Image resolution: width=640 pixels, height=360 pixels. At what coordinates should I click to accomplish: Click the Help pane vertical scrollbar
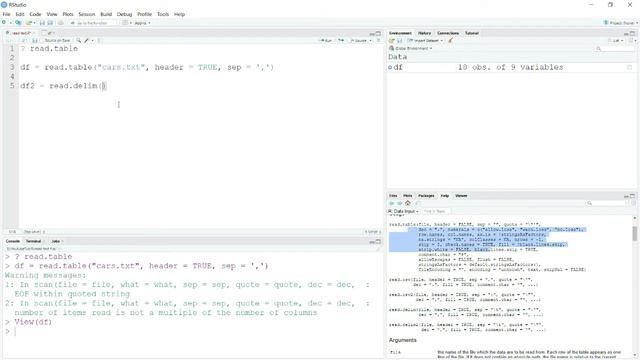pos(635,234)
